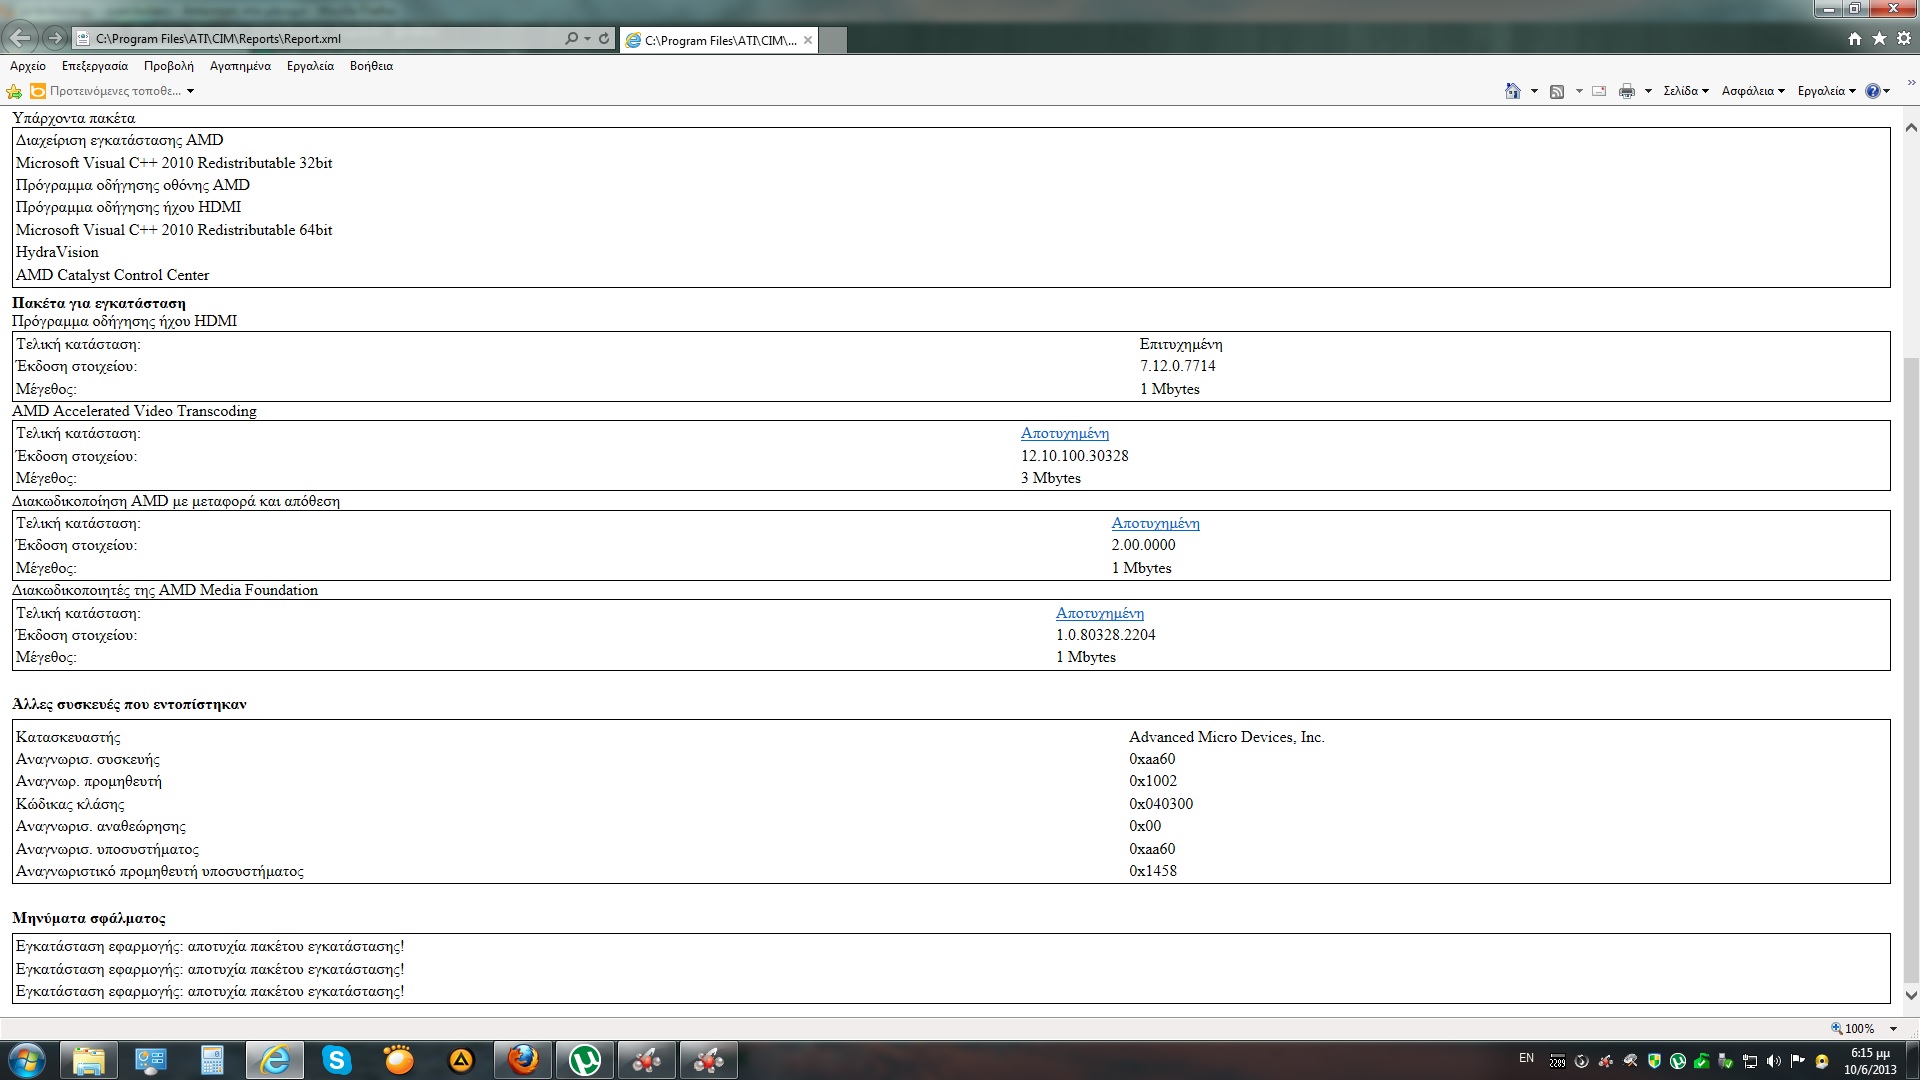Click the RSS feeds icon
Screen dimensions: 1920x1080
tap(1557, 91)
